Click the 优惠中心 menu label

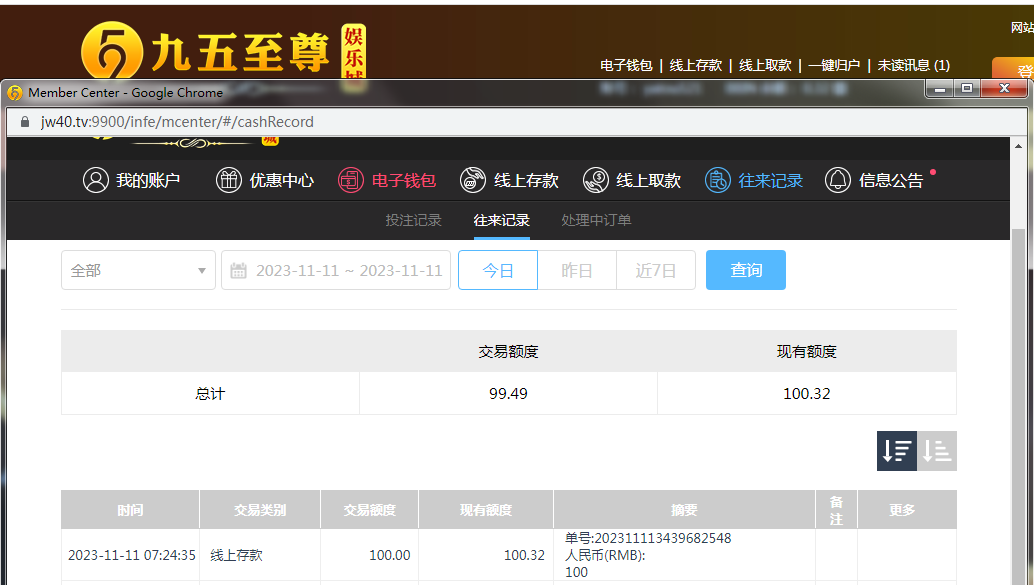282,180
